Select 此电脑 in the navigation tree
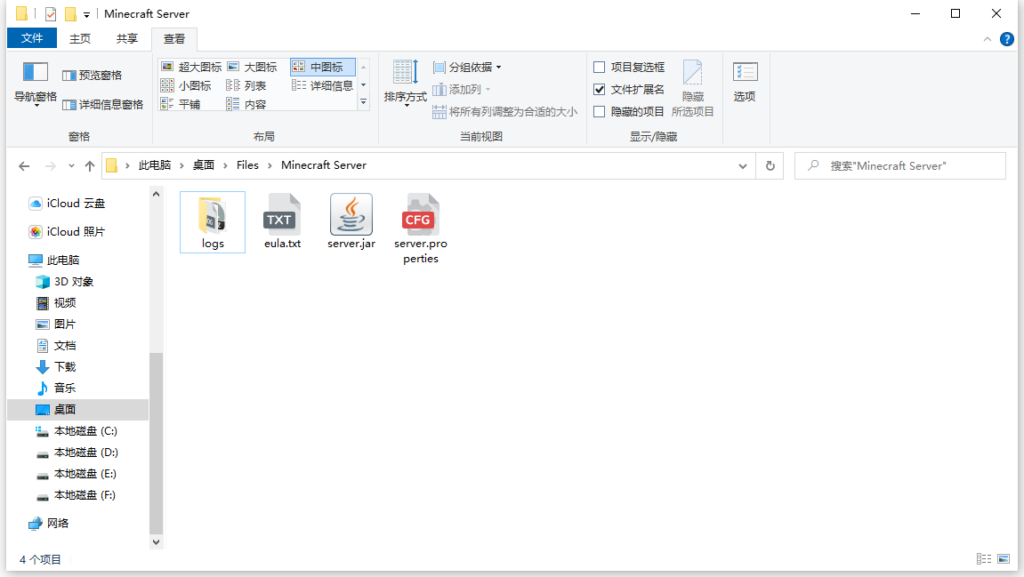The height and width of the screenshot is (577, 1024). coord(54,260)
